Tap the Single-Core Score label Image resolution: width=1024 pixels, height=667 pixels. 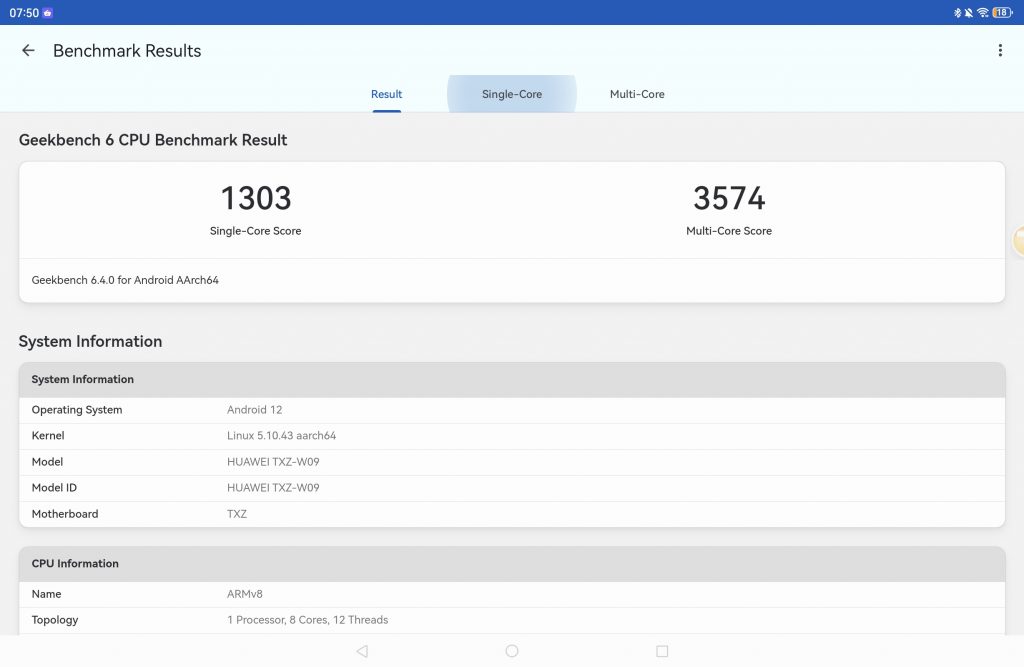pyautogui.click(x=255, y=231)
